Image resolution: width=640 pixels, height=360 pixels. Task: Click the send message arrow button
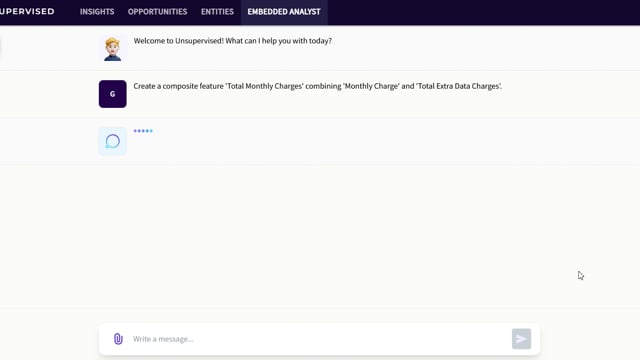coord(521,339)
